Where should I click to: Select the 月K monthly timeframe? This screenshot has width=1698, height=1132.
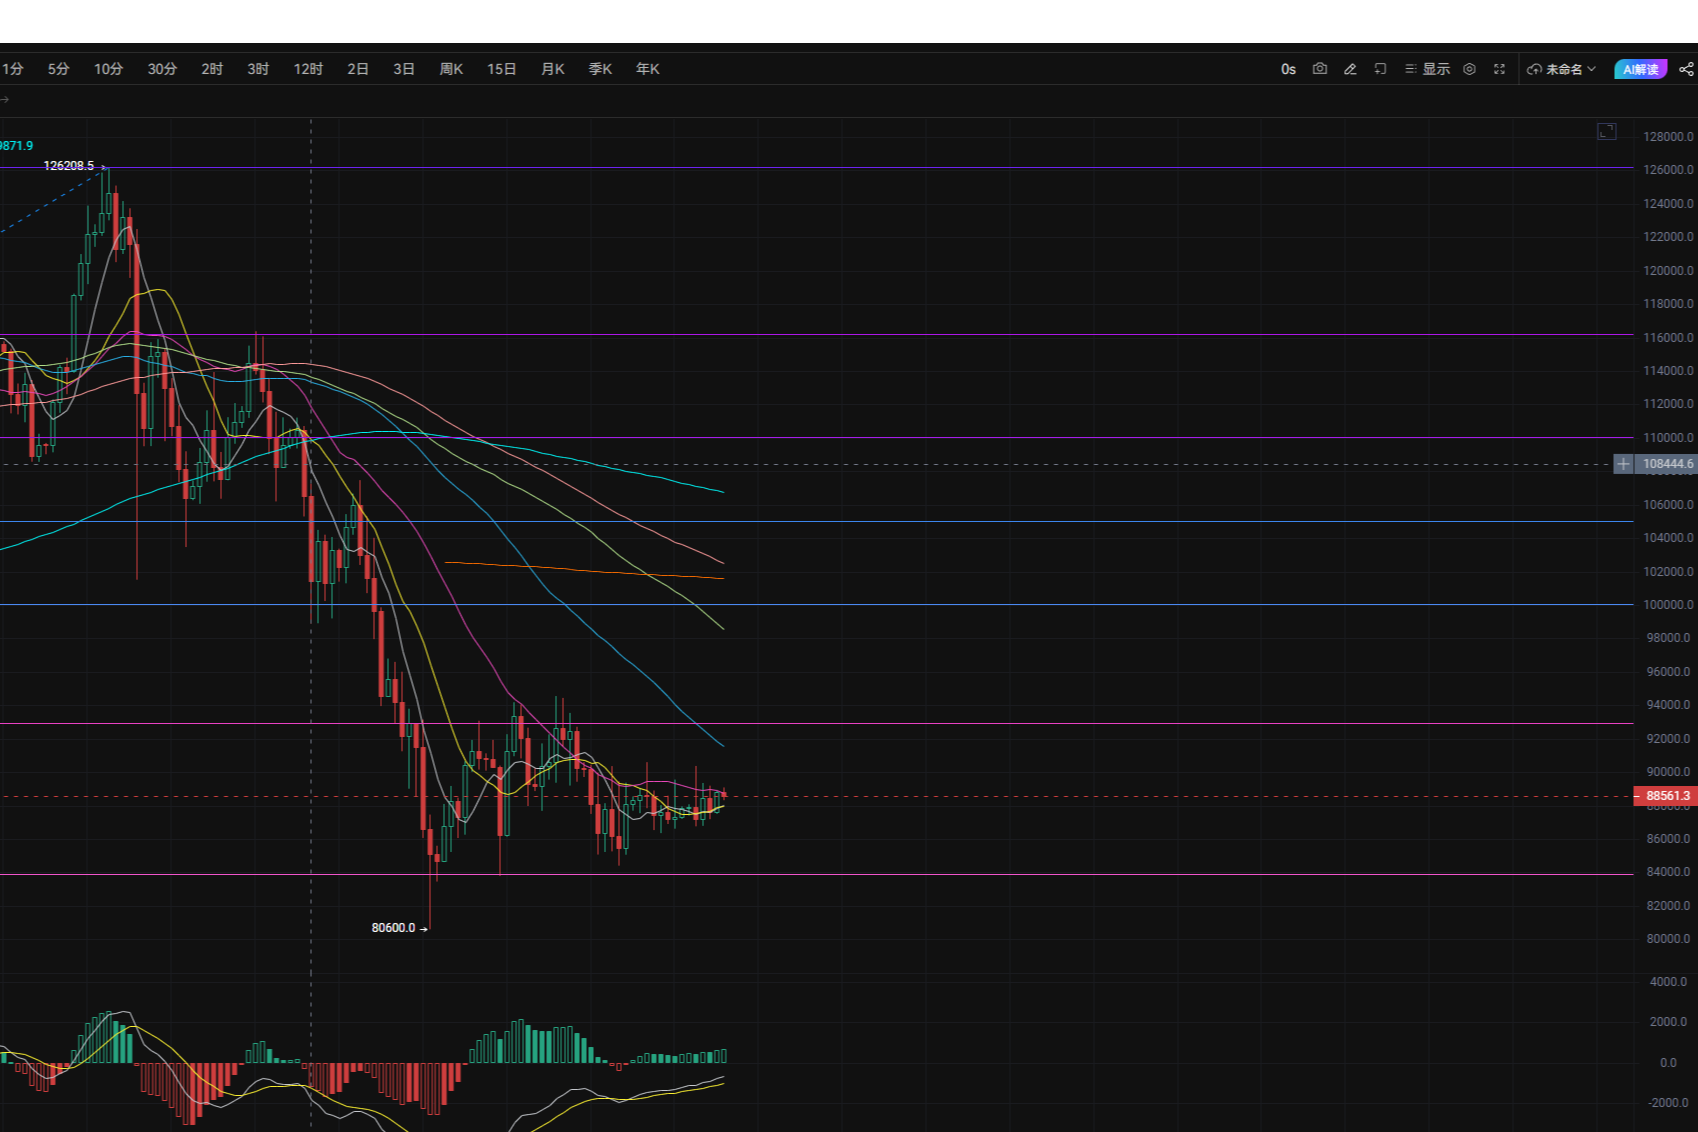tap(552, 69)
